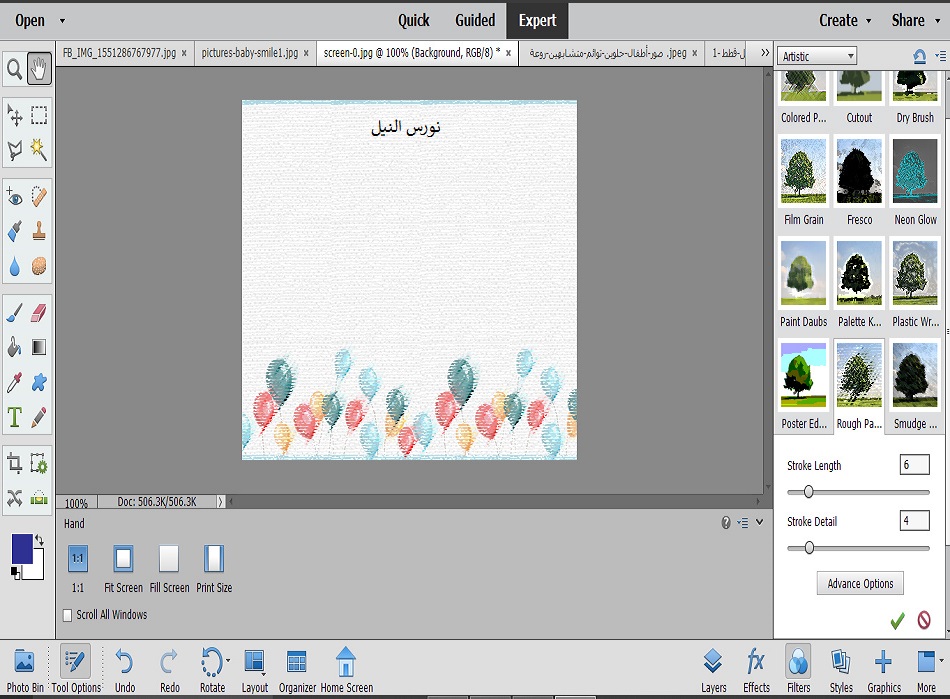
Task: Select the Eraser tool
Action: [x=39, y=313]
